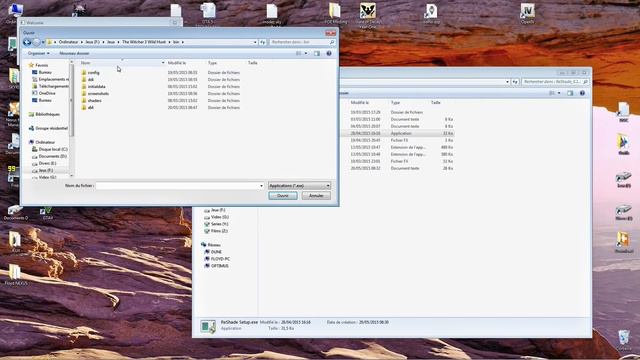Click Réseau in the Explorer sidebar
Image resolution: width=640 pixels, height=360 pixels.
point(211,245)
